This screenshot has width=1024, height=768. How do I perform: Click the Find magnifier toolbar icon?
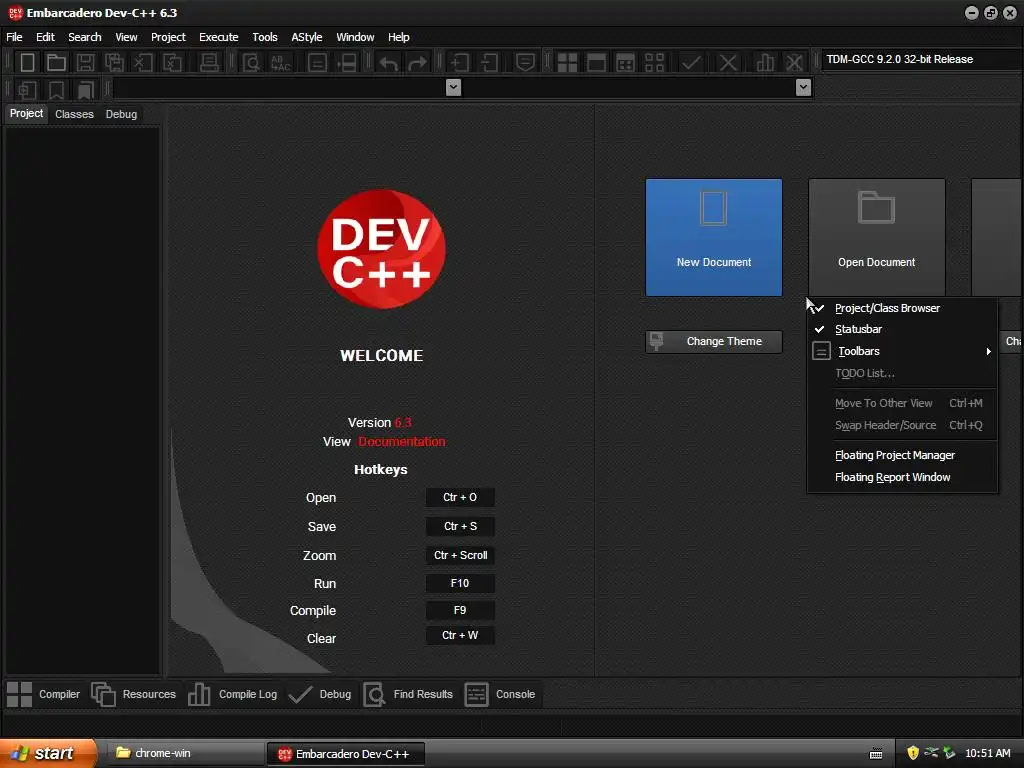(x=251, y=63)
